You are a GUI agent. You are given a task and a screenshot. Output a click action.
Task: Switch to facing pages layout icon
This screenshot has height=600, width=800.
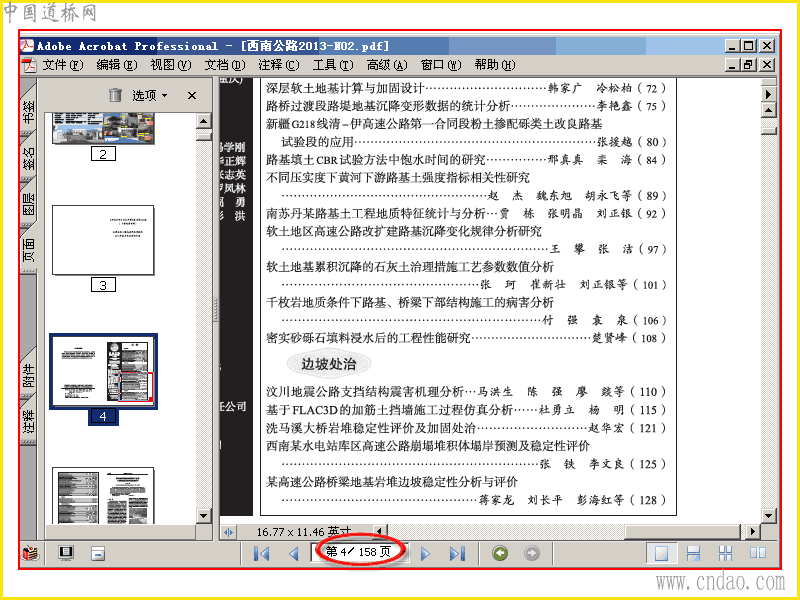pos(758,553)
